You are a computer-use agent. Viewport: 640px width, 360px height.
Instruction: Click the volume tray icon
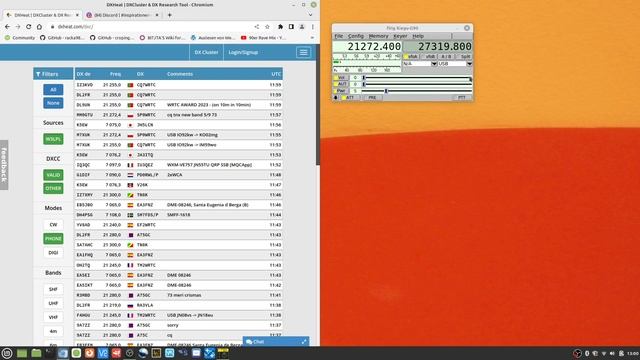[612, 353]
